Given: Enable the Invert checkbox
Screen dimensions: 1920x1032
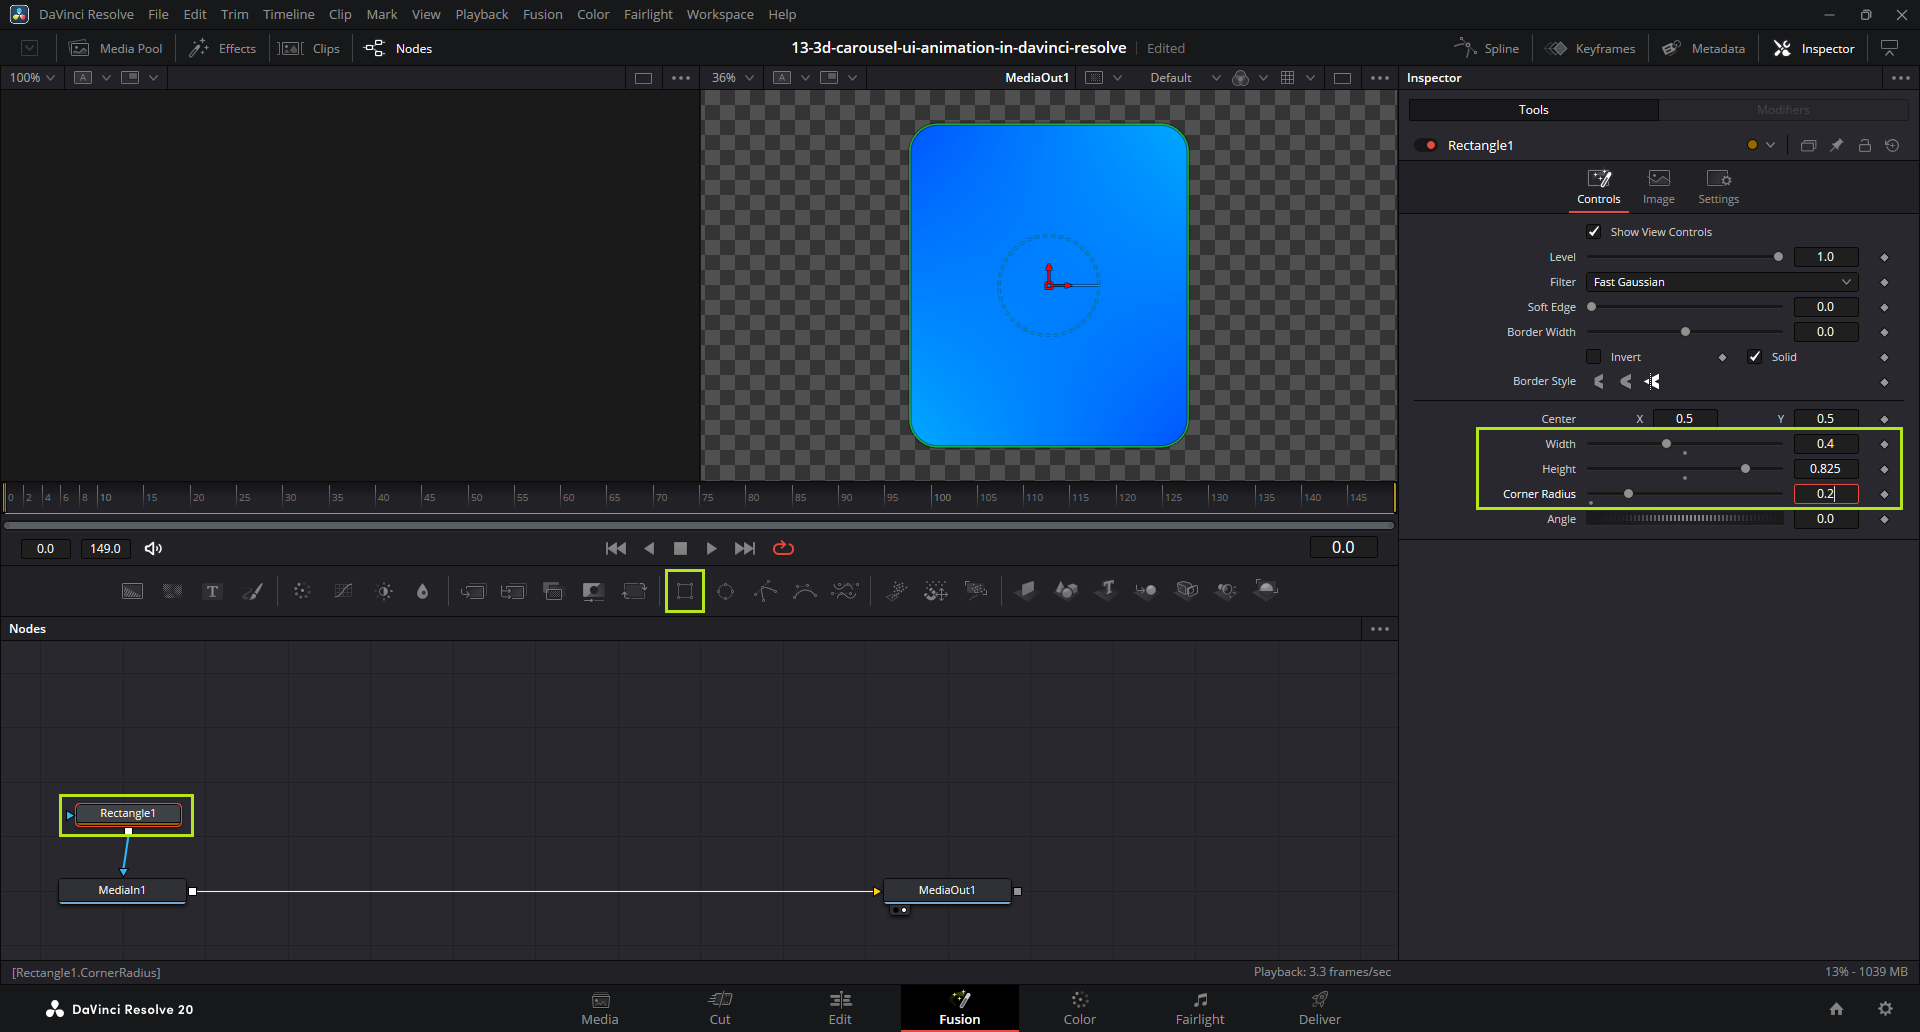Looking at the screenshot, I should 1594,357.
